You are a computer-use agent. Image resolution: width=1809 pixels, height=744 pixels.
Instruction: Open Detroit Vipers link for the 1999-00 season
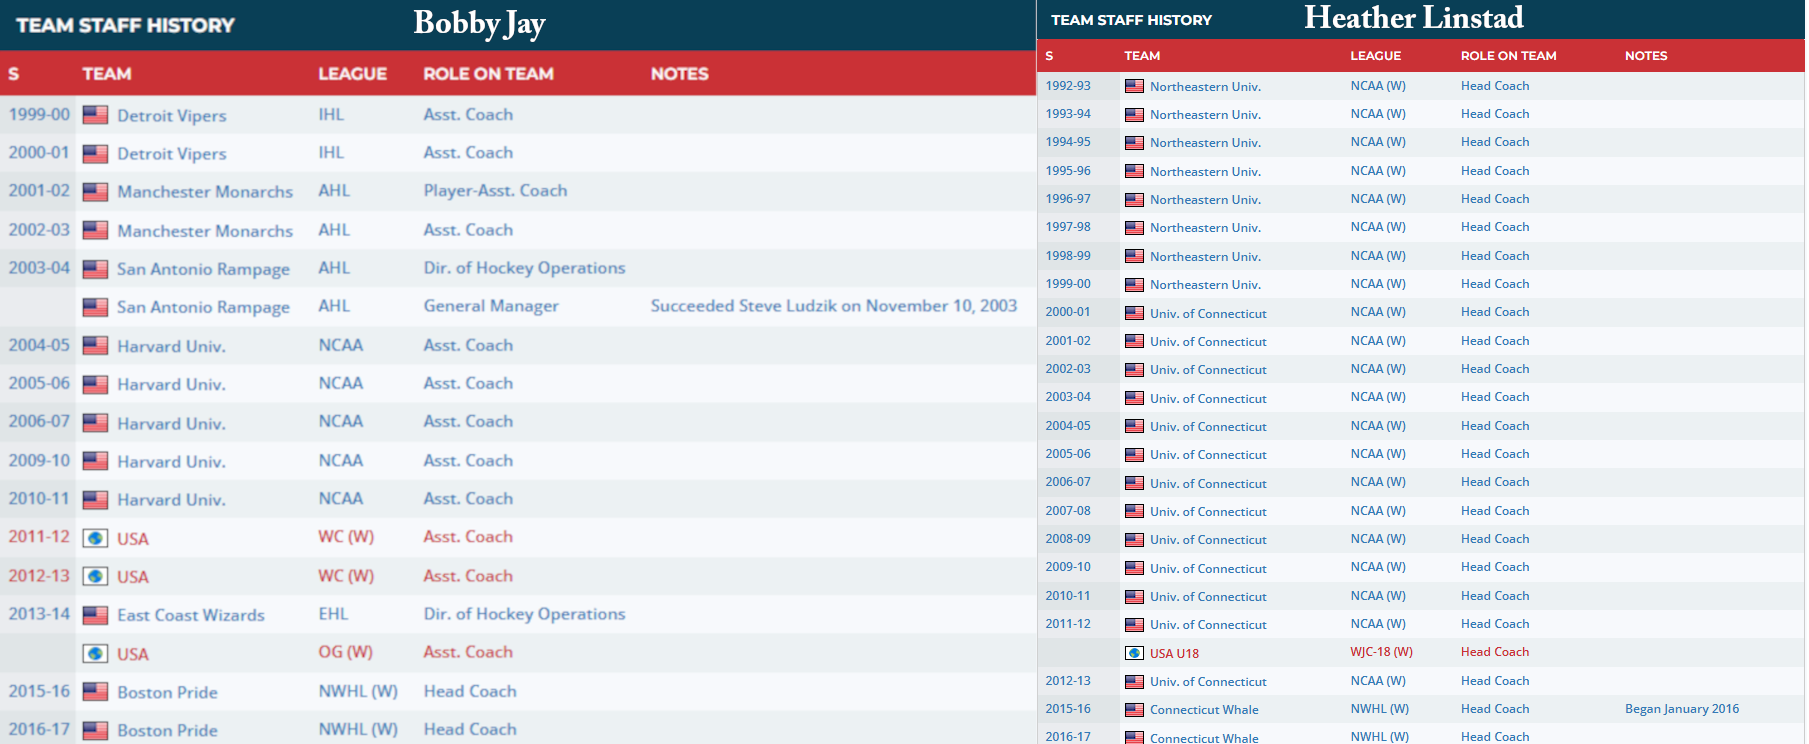(x=171, y=115)
